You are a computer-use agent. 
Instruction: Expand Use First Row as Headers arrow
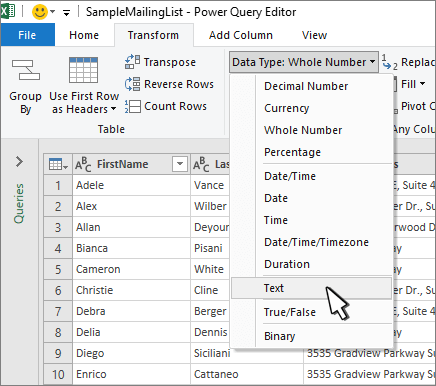[113, 109]
